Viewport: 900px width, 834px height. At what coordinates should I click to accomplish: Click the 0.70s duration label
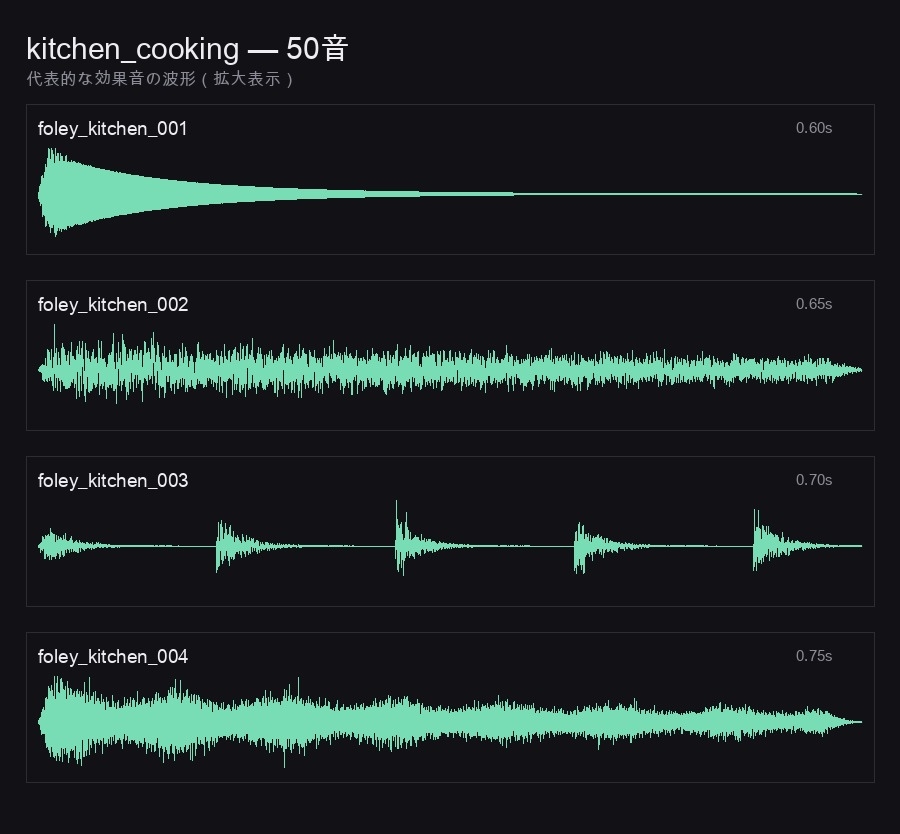pos(813,480)
